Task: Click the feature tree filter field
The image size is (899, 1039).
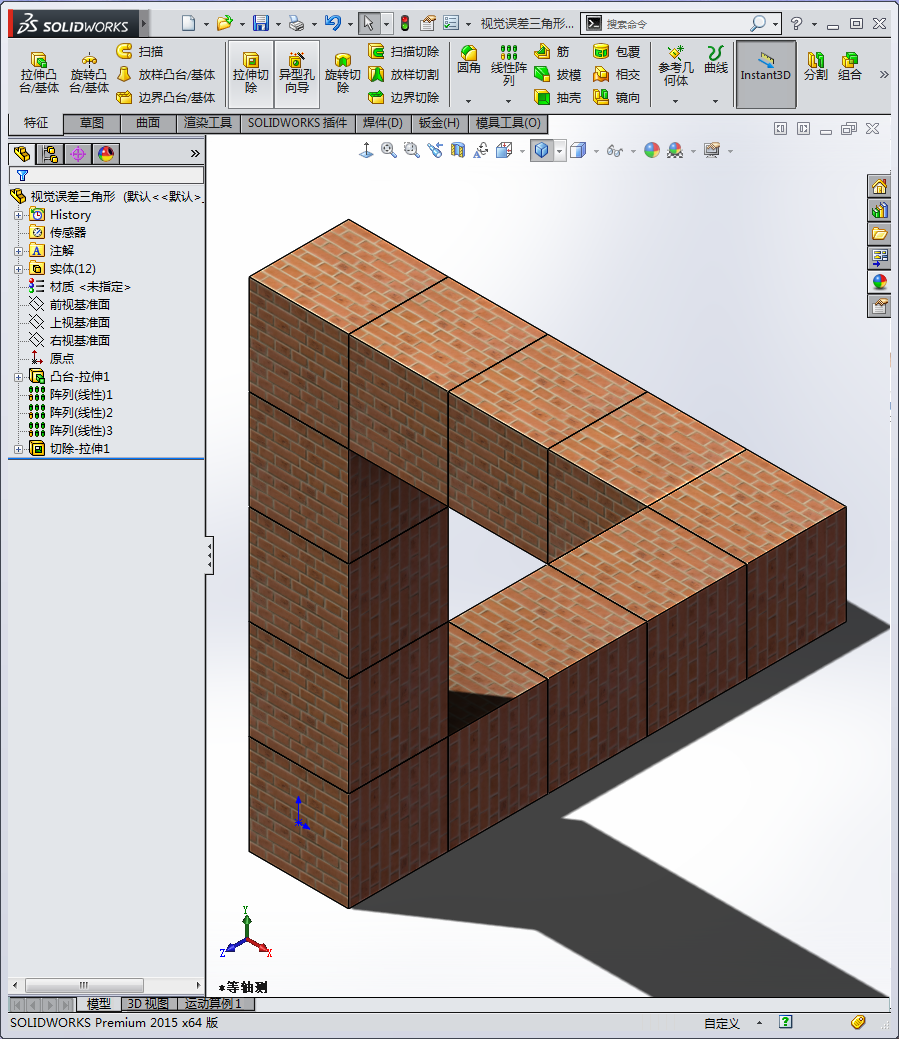Action: tap(106, 175)
